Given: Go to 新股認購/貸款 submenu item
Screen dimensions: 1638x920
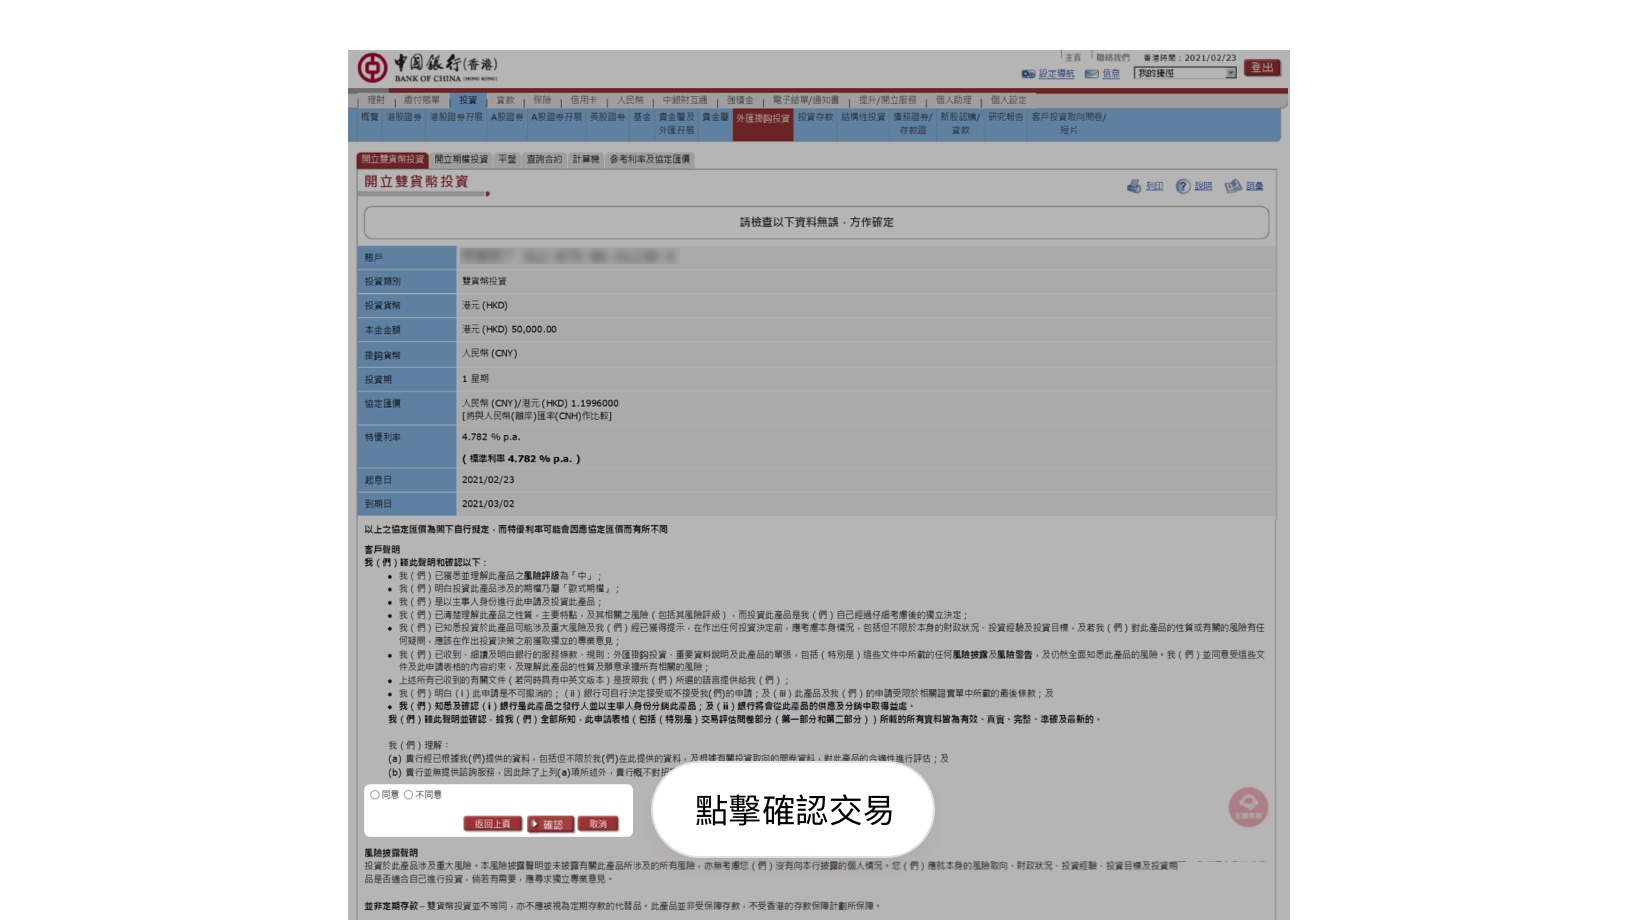Looking at the screenshot, I should click(960, 123).
